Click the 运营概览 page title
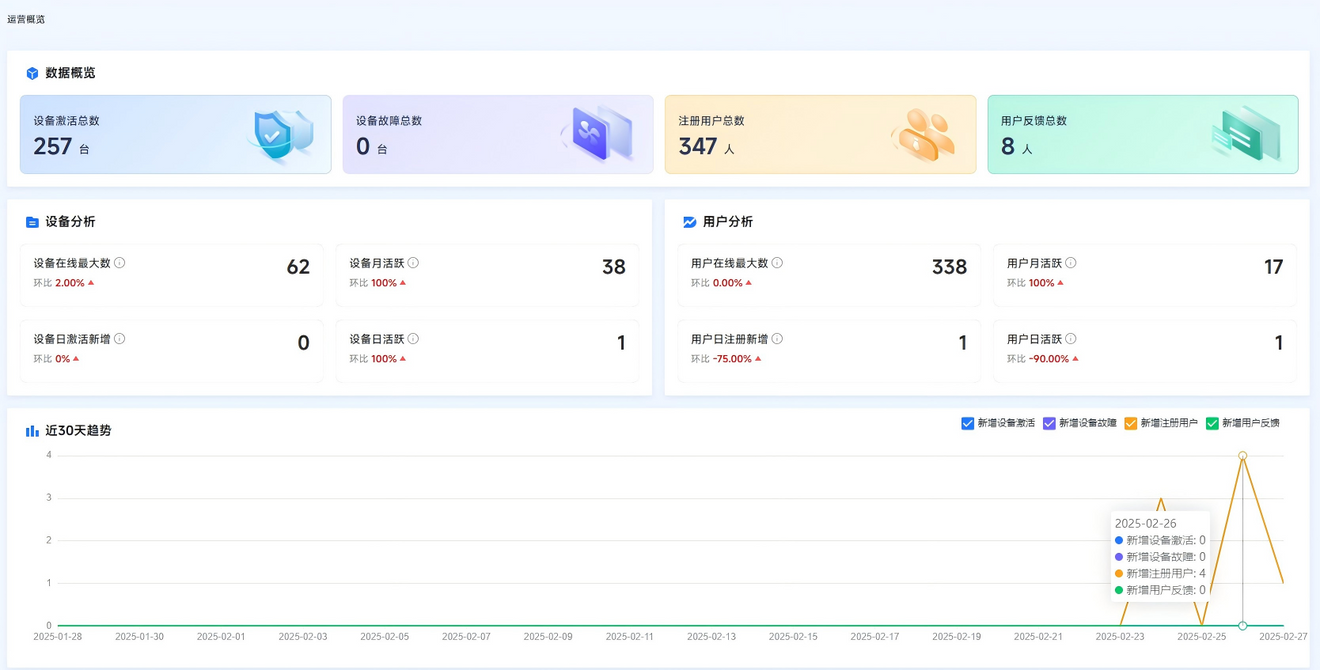 [x=26, y=19]
